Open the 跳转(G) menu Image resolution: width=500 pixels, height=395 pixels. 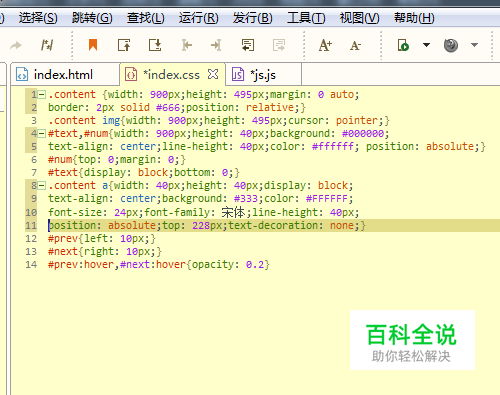click(92, 18)
